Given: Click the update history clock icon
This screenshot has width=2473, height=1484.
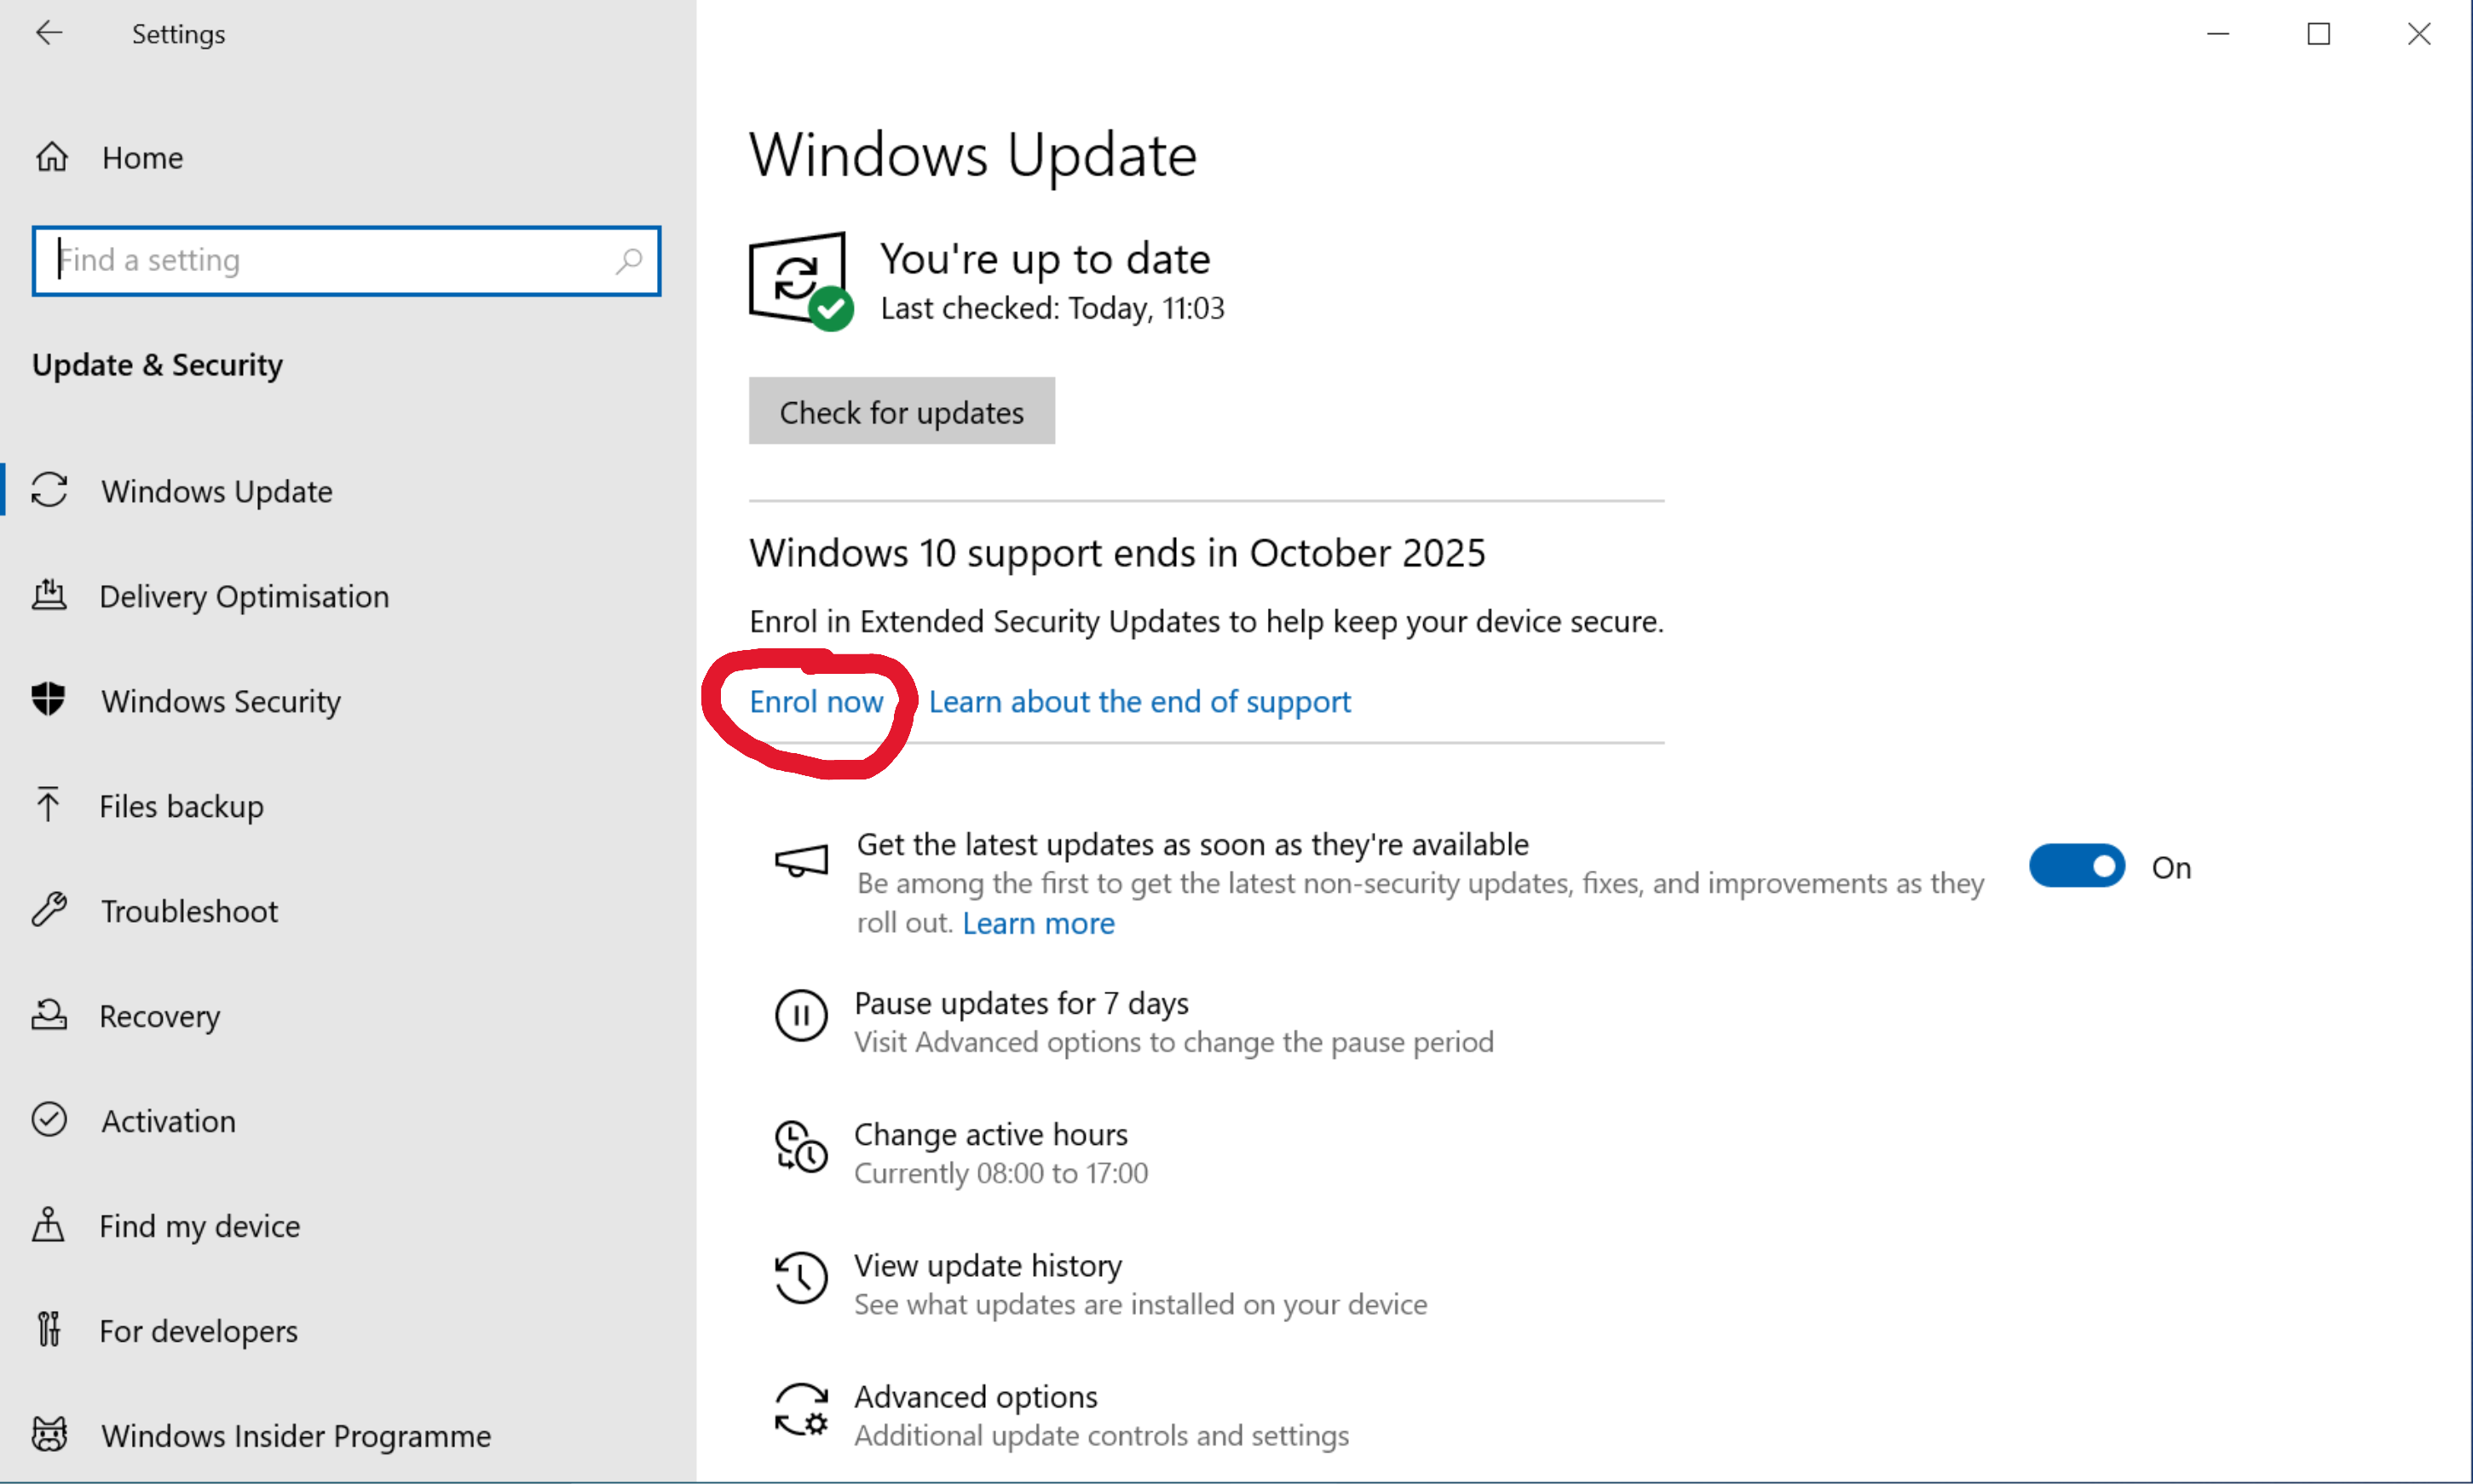Looking at the screenshot, I should point(801,1277).
